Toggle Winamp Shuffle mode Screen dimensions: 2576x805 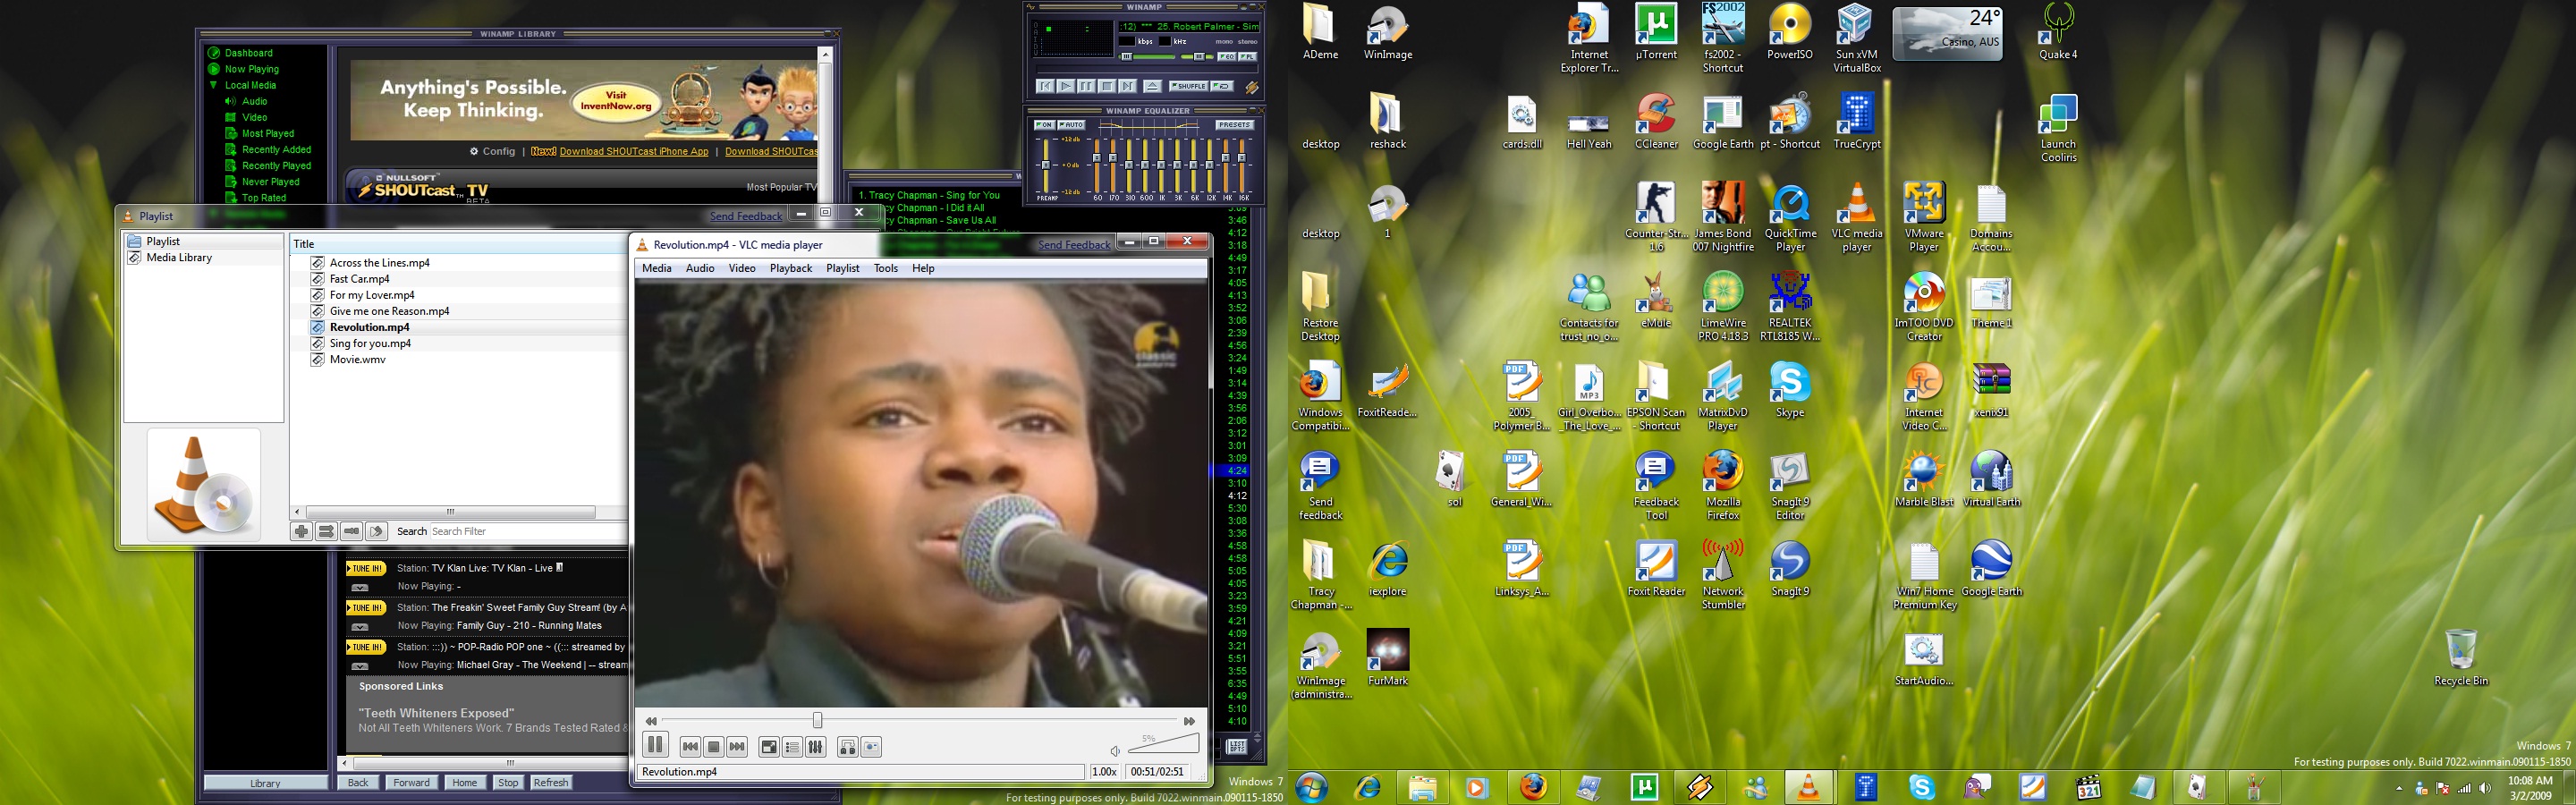click(x=1189, y=86)
